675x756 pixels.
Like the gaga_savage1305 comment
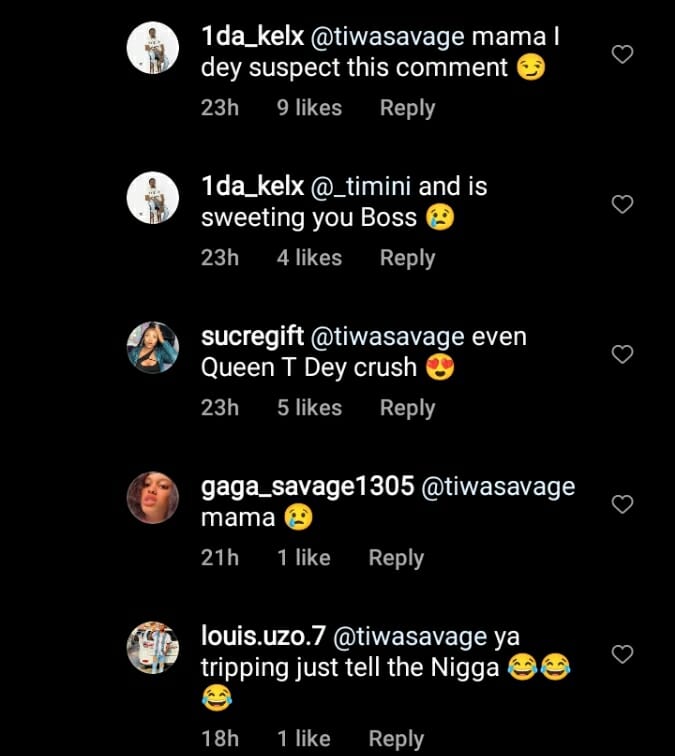click(x=622, y=505)
